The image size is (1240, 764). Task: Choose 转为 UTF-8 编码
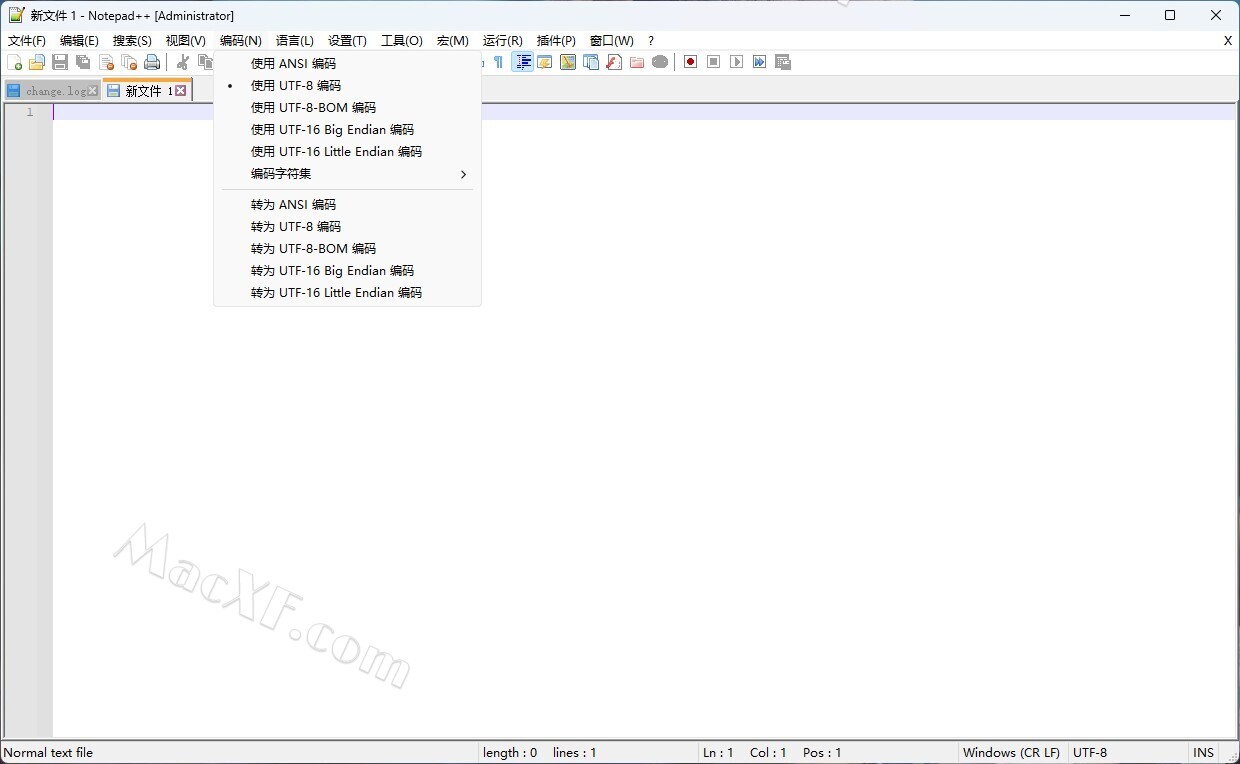tap(347, 227)
